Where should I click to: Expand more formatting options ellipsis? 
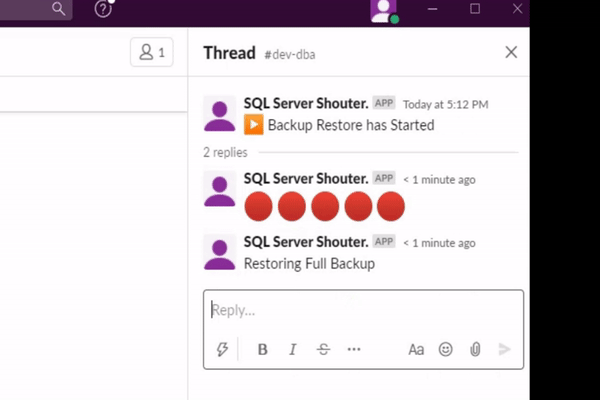point(353,349)
